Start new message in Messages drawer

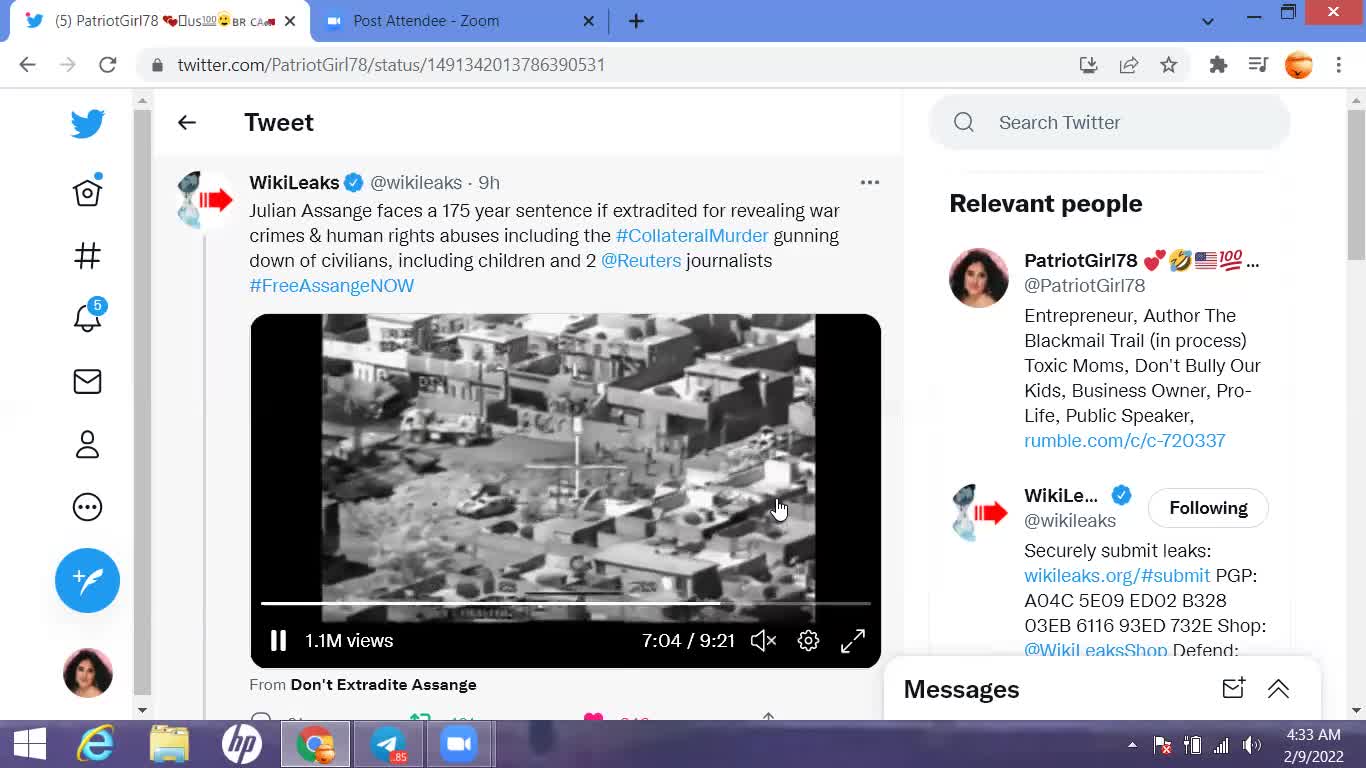(x=1233, y=689)
